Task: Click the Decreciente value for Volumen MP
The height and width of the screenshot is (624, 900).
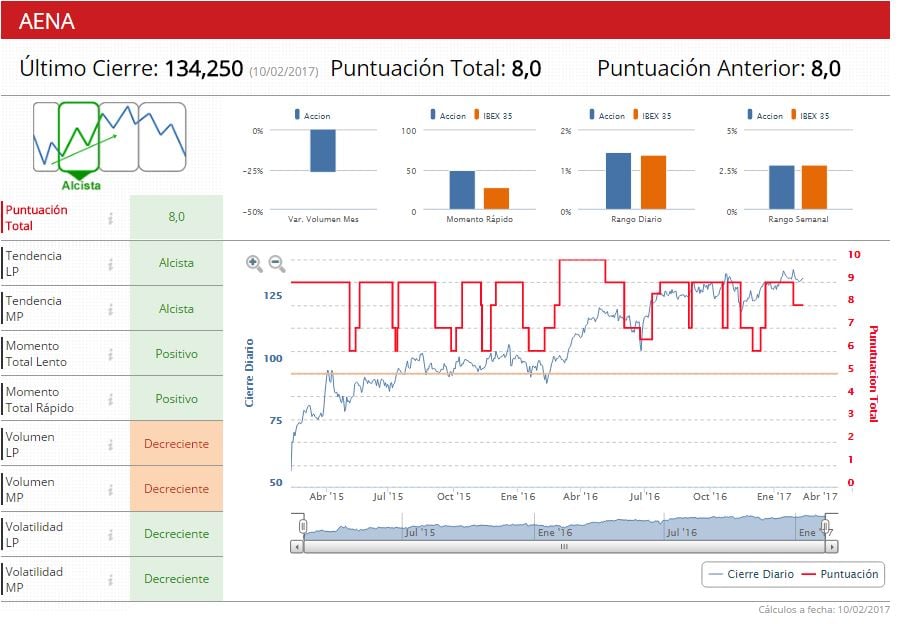Action: point(176,489)
